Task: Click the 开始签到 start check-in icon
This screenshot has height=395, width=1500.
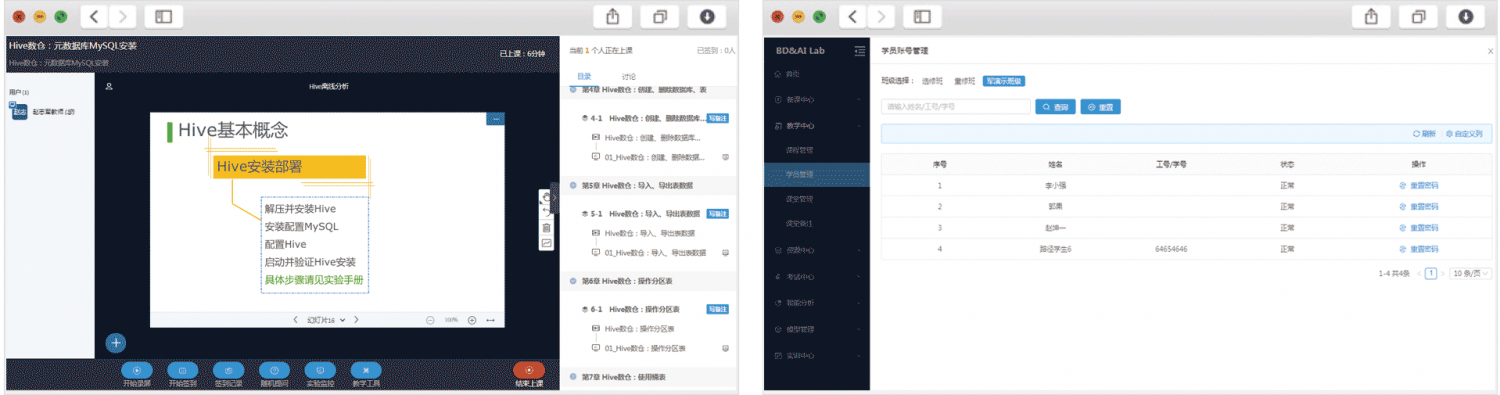Action: click(x=182, y=370)
